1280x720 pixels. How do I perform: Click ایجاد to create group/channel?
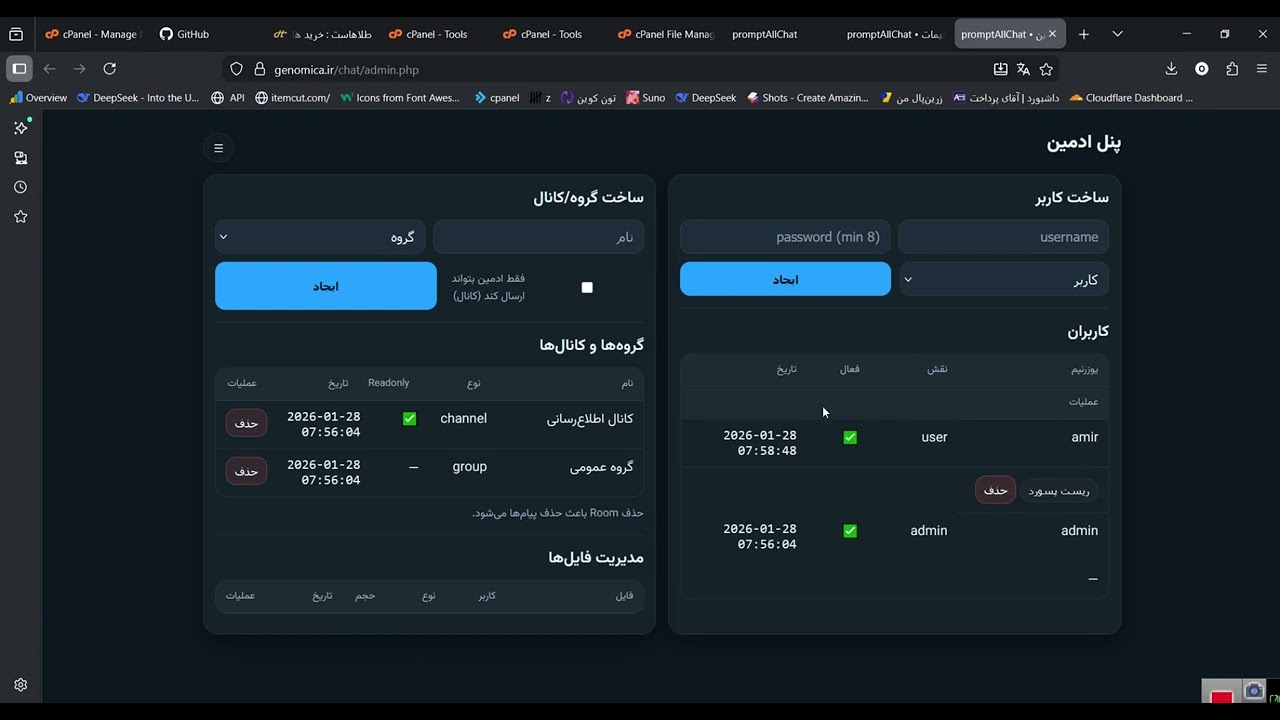click(326, 286)
